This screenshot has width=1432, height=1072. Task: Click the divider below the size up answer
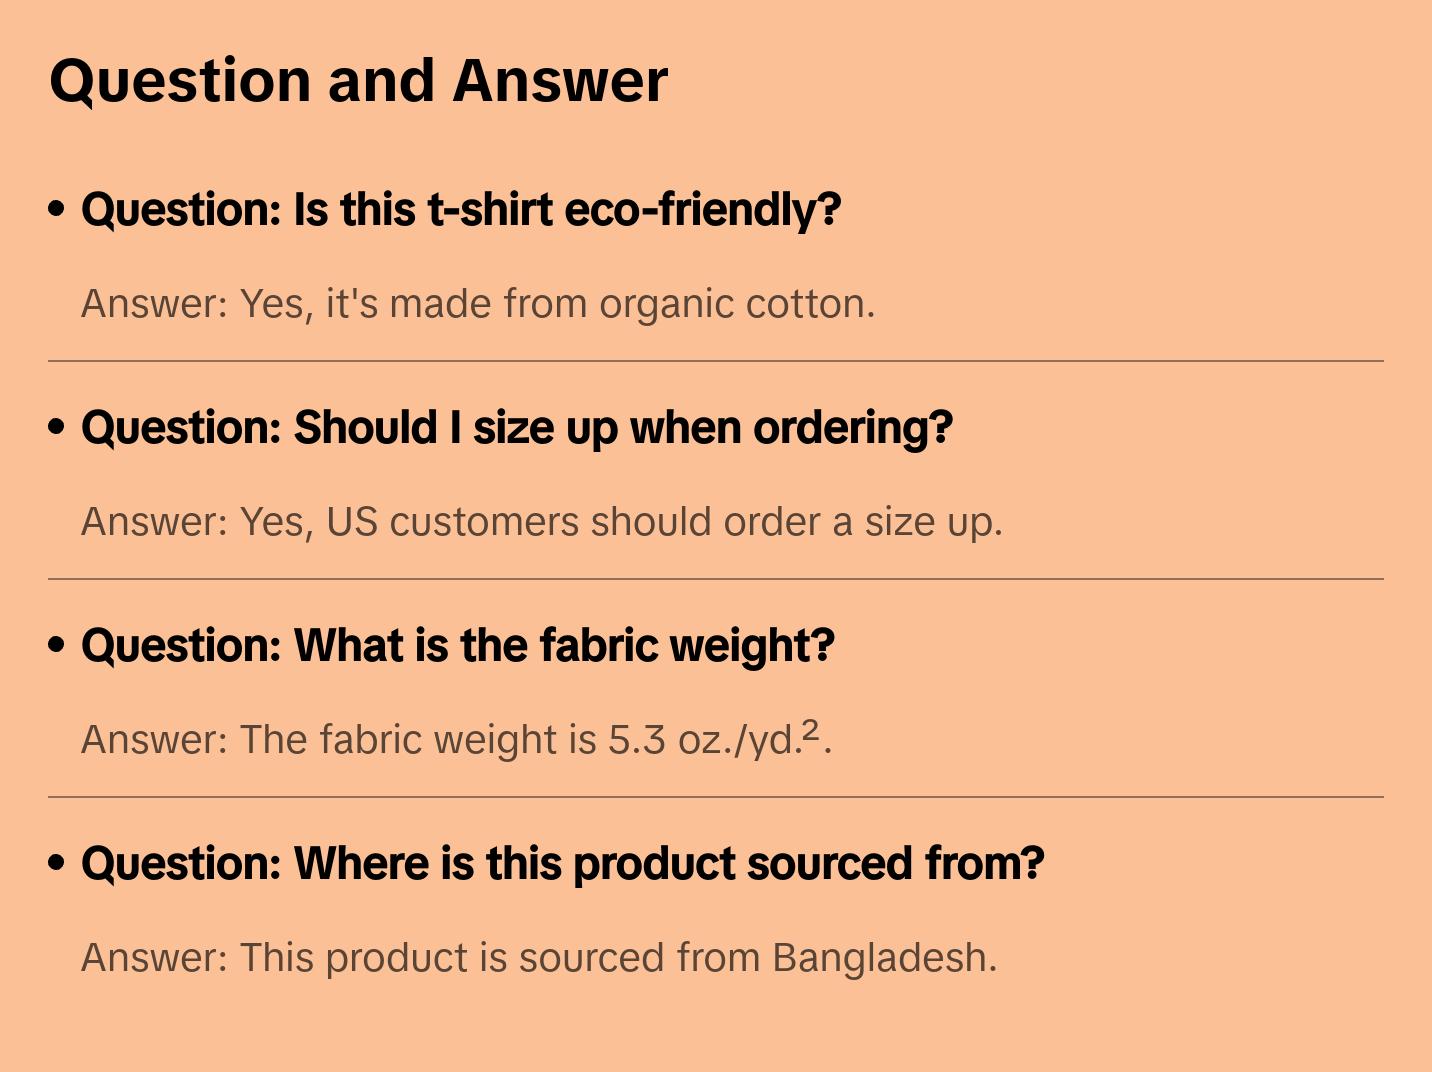click(716, 579)
